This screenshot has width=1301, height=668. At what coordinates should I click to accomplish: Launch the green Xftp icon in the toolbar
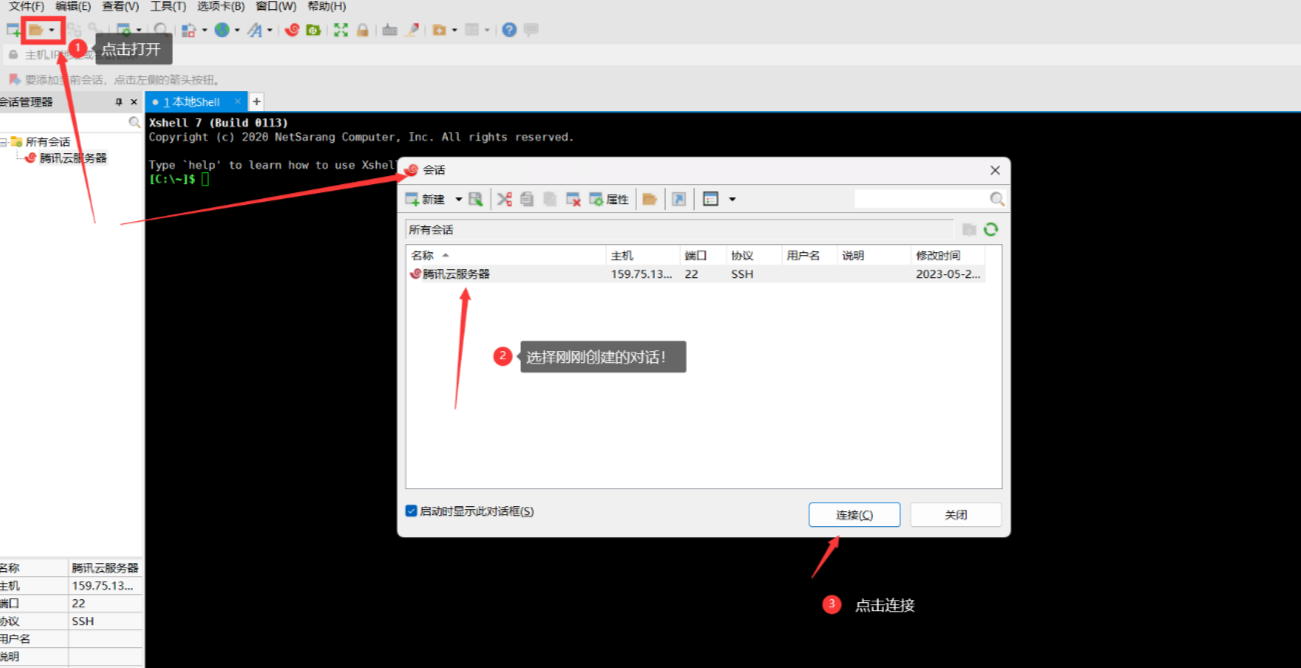pos(314,30)
